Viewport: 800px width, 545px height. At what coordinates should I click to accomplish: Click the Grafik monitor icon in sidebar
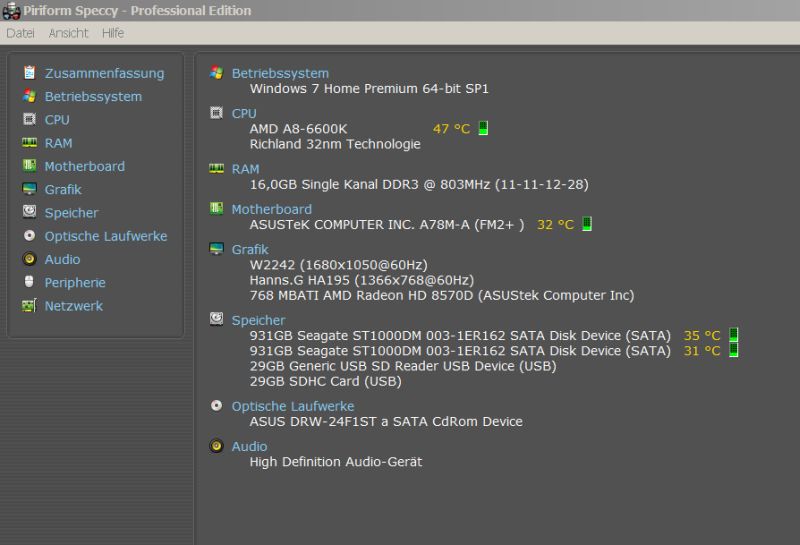[30, 189]
